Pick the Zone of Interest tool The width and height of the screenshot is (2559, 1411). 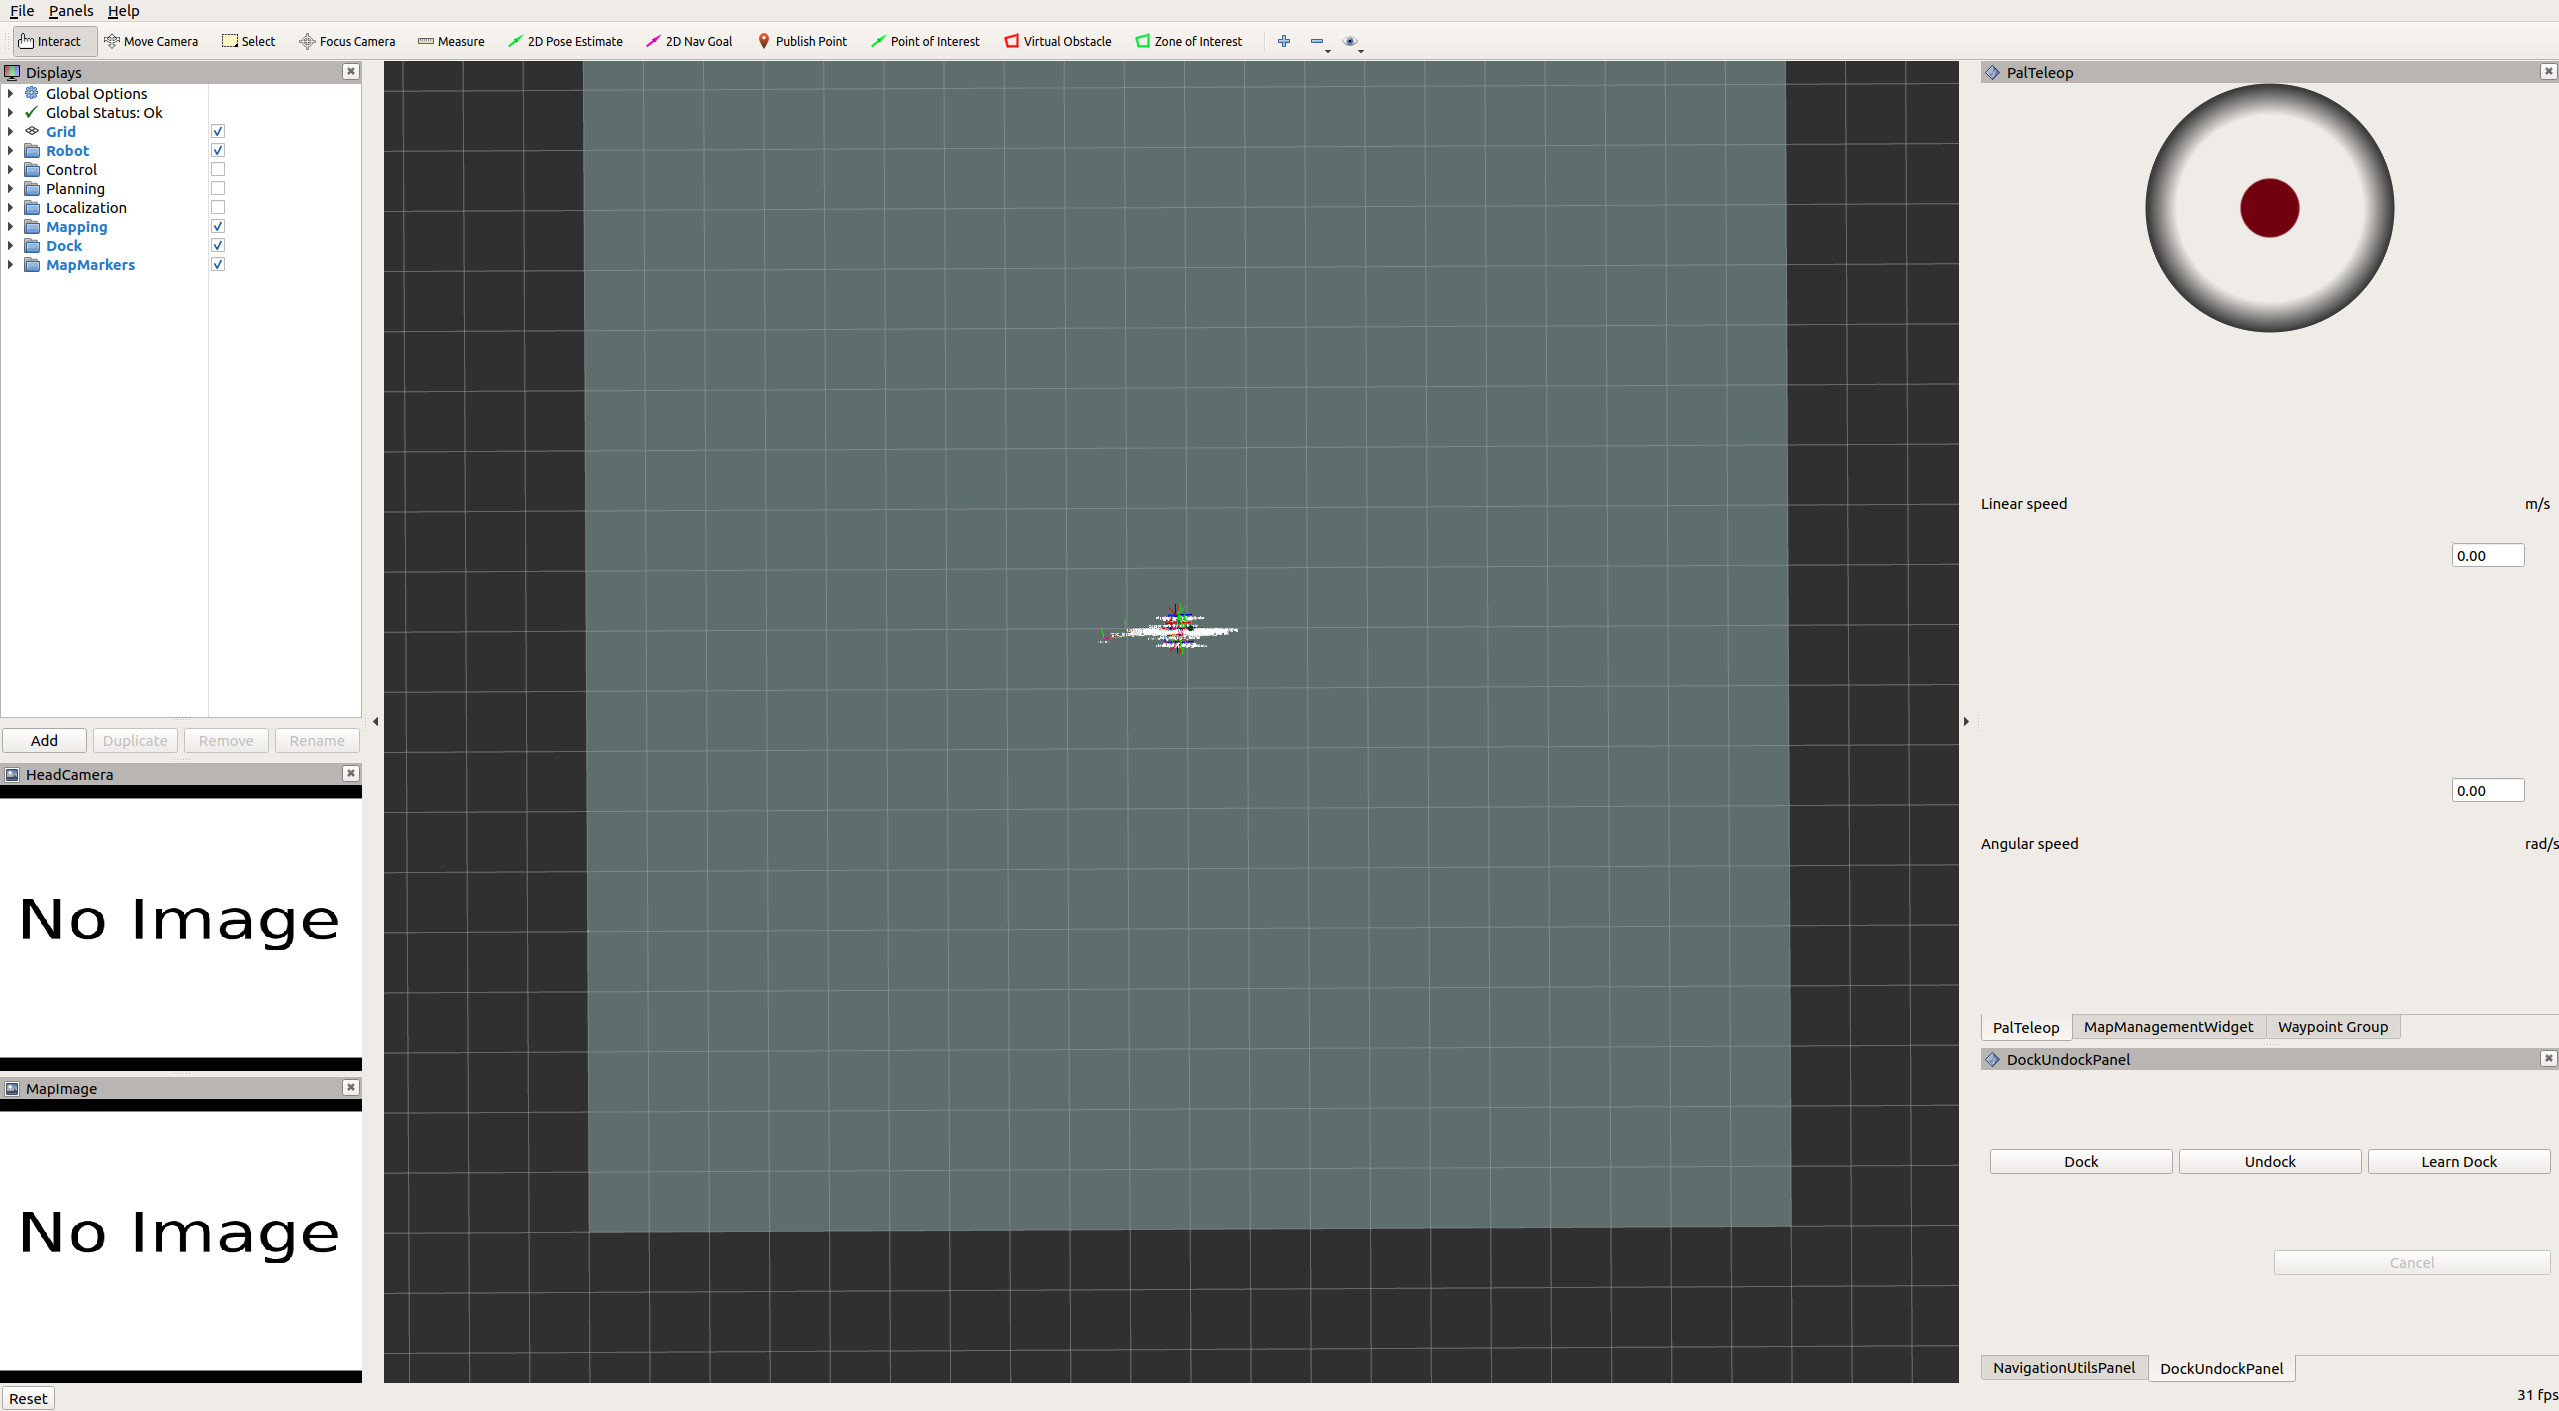coord(1189,41)
